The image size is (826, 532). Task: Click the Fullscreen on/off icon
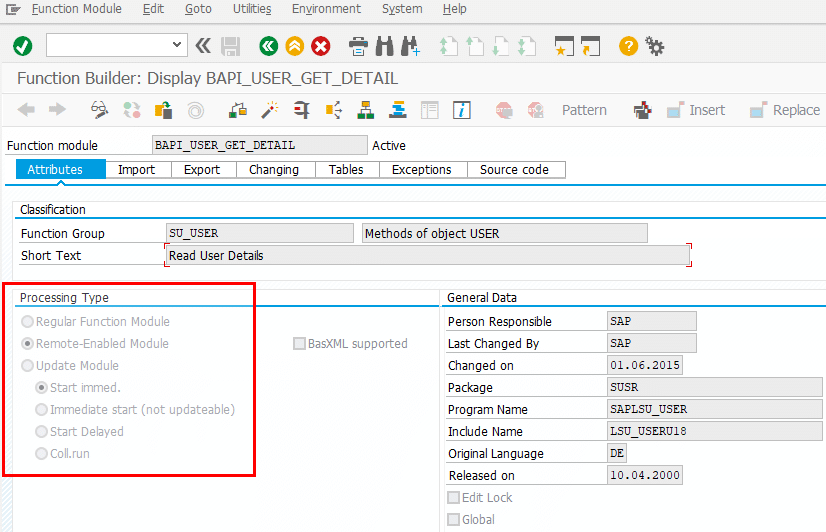(x=430, y=110)
